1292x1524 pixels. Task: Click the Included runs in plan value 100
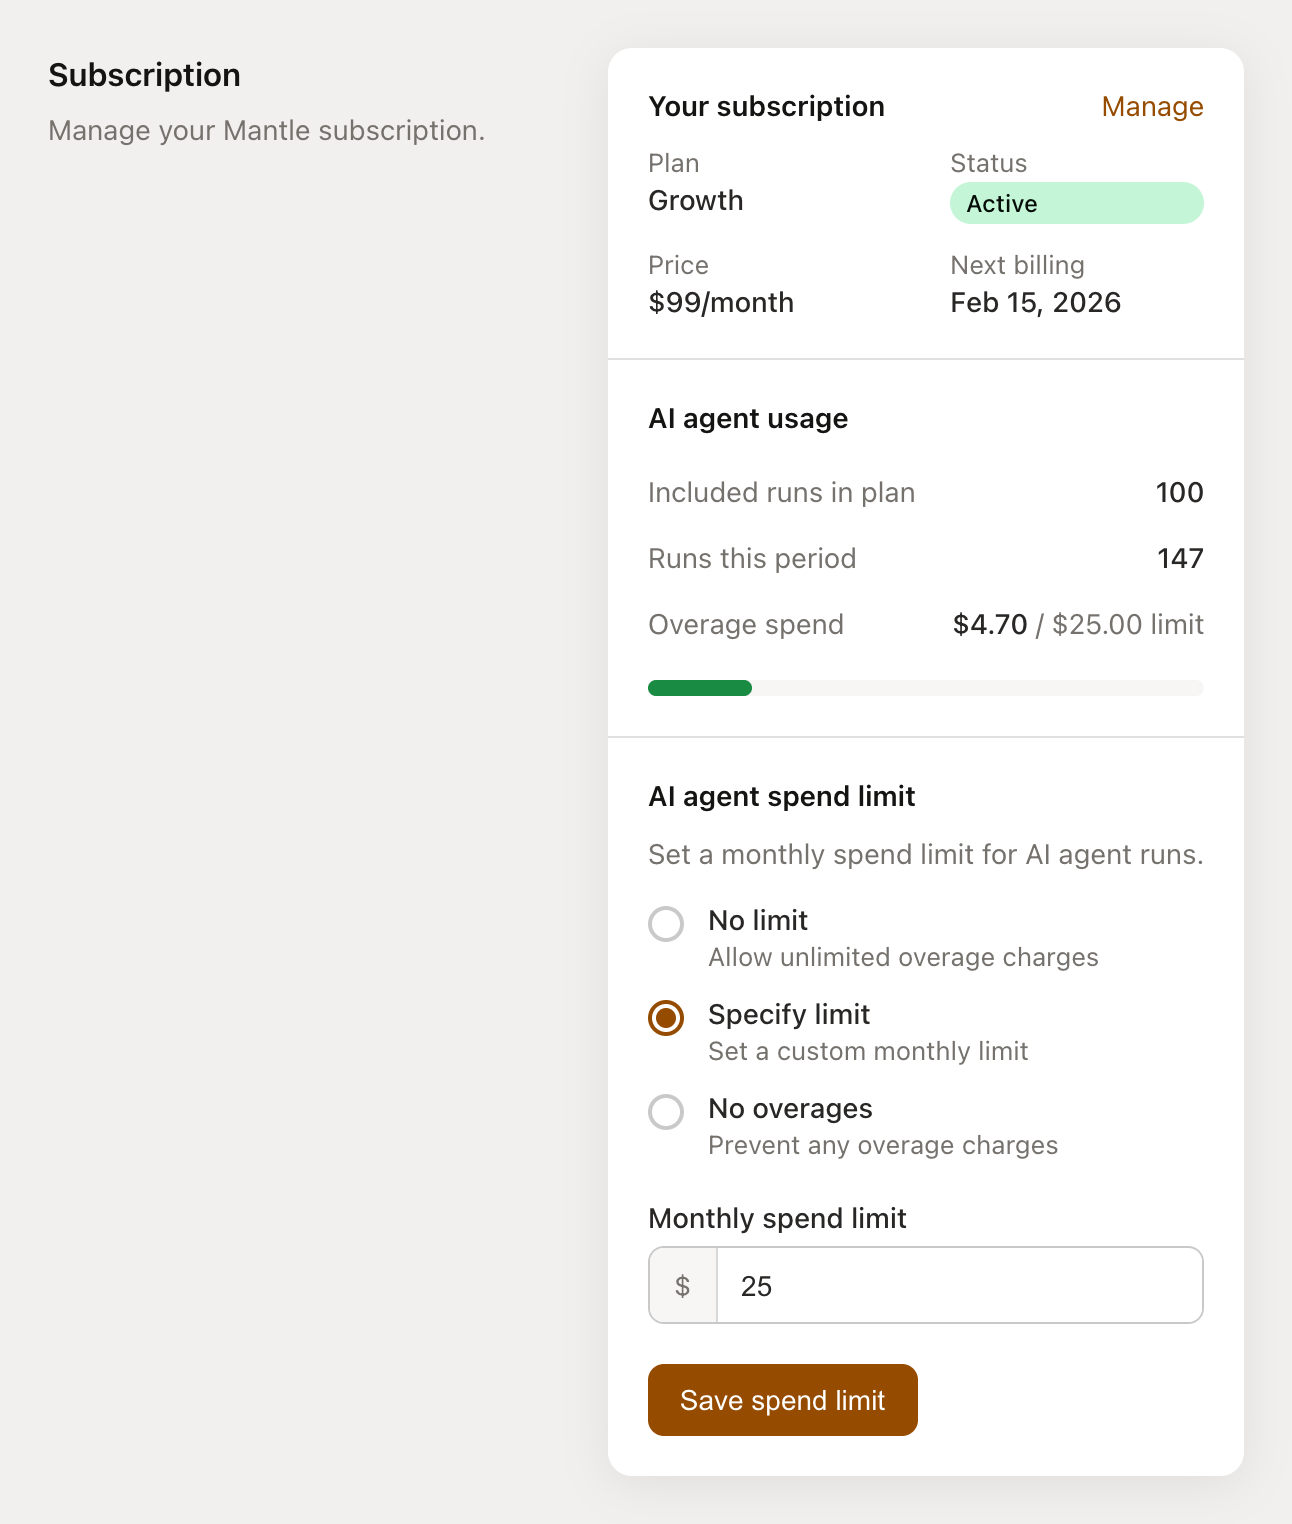click(1179, 492)
